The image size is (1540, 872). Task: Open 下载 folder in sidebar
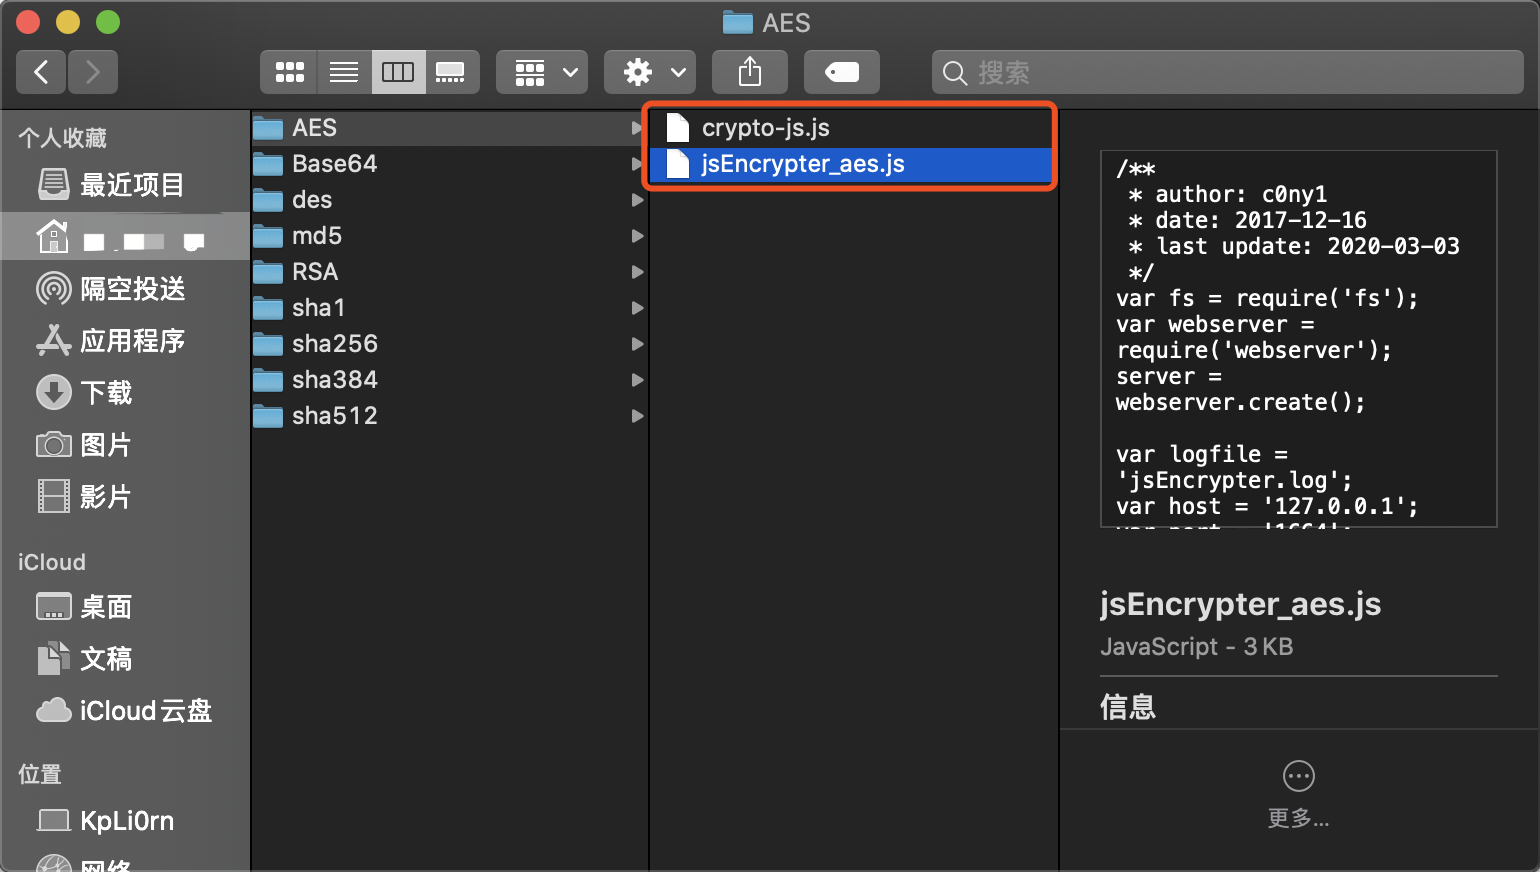[125, 393]
